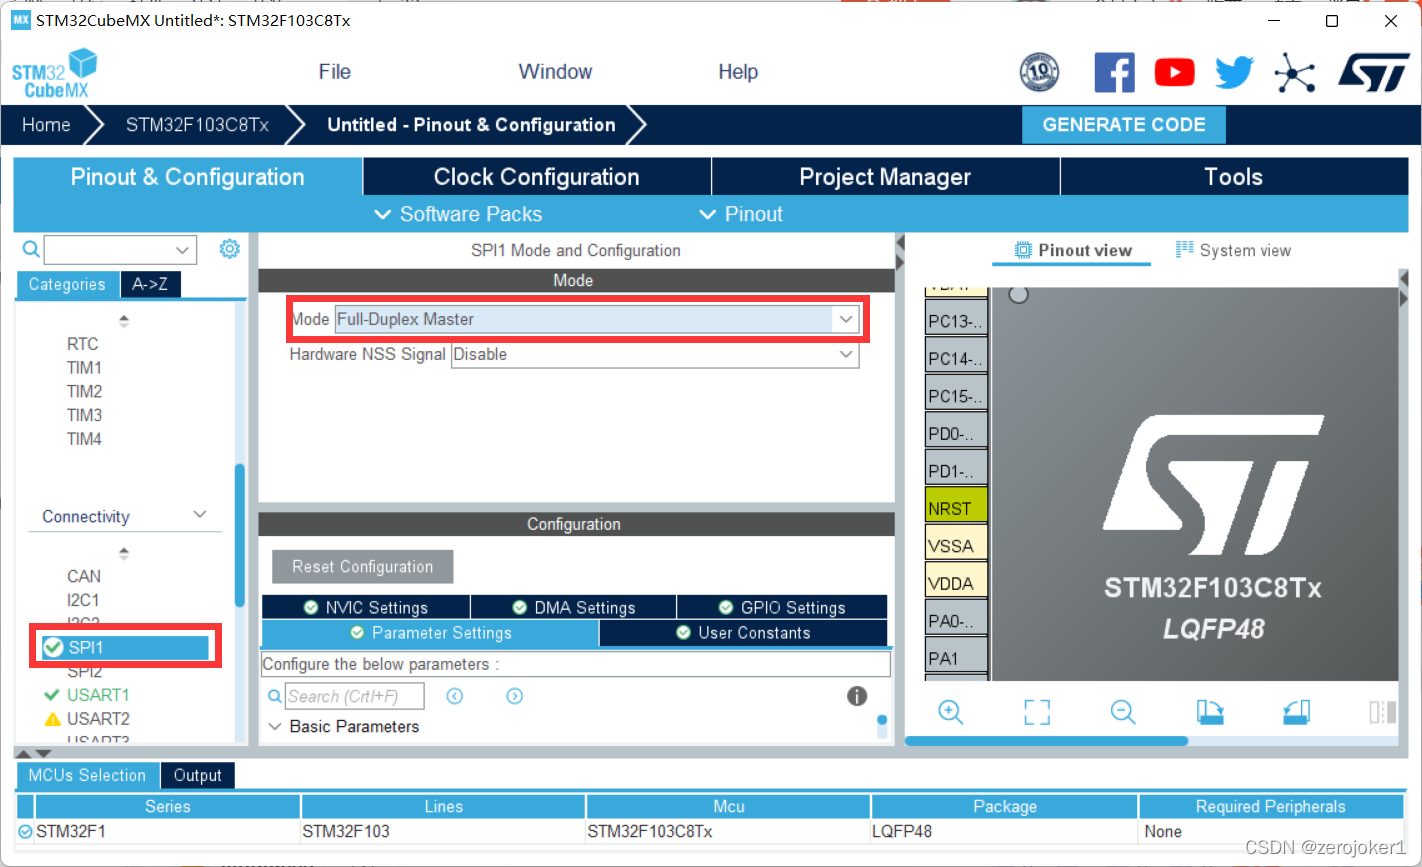The width and height of the screenshot is (1422, 867).
Task: Open the Twitter bird icon
Action: pos(1234,72)
